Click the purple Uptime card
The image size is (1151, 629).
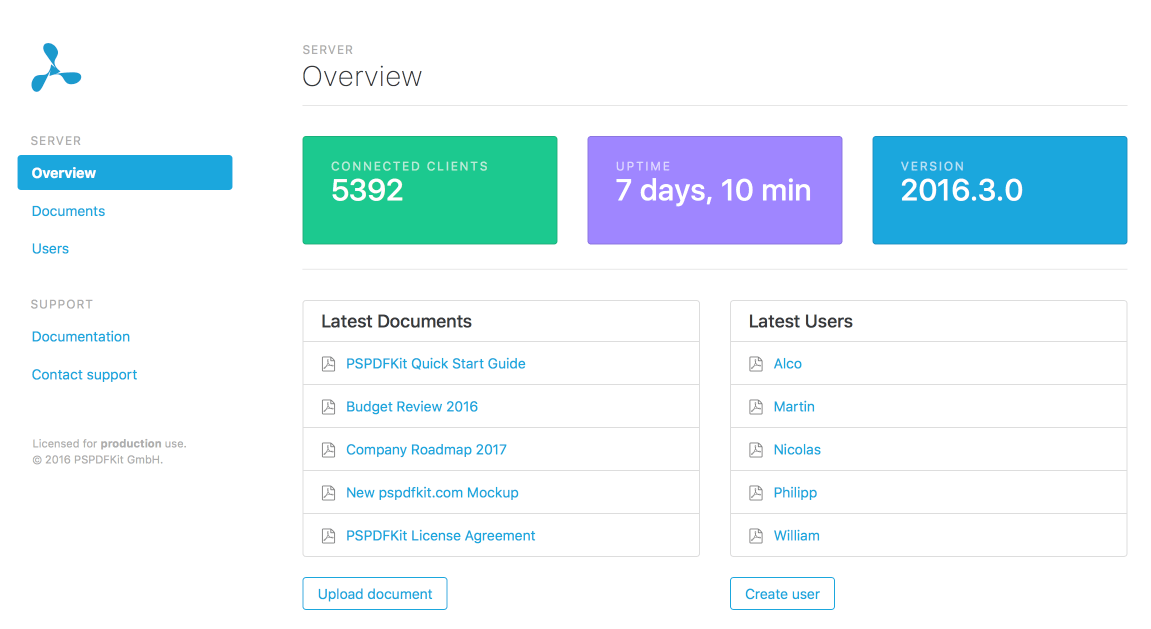[714, 190]
